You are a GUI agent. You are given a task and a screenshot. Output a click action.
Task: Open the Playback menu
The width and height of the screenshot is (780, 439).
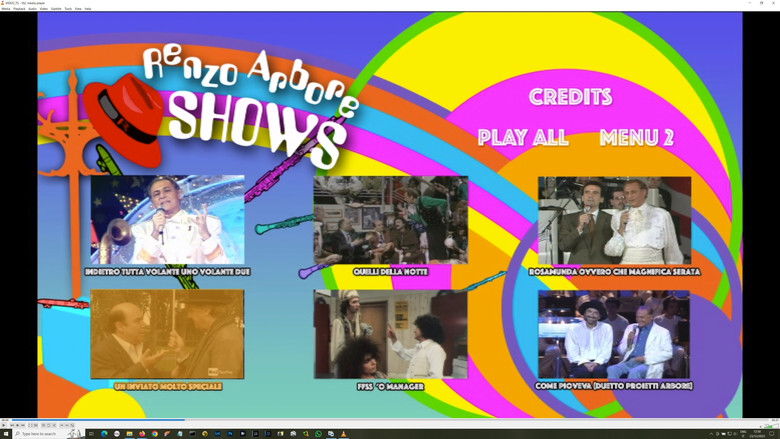pos(19,8)
